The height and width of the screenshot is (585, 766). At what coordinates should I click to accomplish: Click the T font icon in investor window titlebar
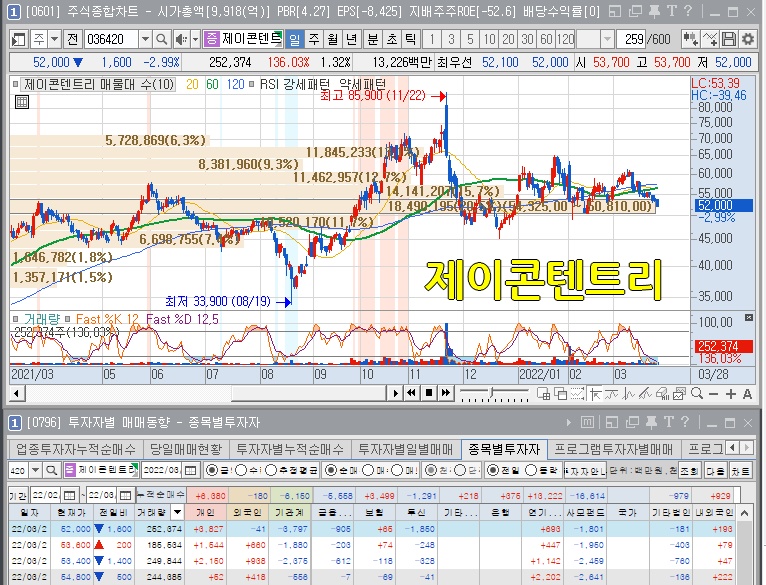click(x=669, y=422)
